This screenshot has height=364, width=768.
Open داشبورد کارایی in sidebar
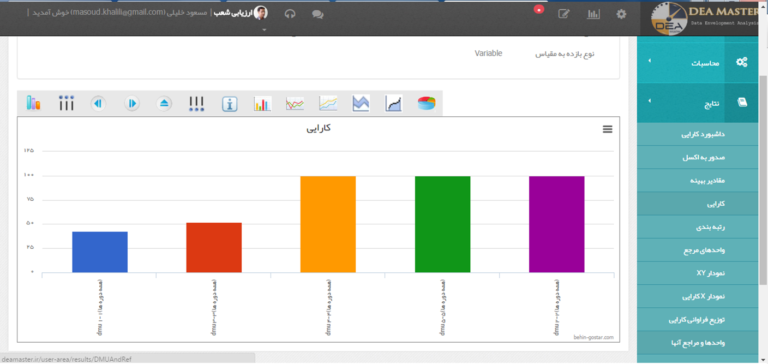coord(697,134)
